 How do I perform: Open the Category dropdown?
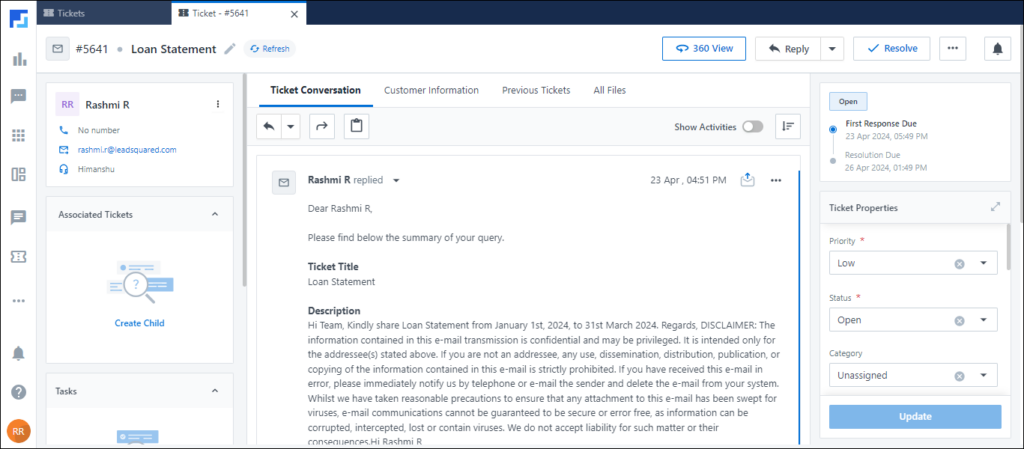coord(984,376)
